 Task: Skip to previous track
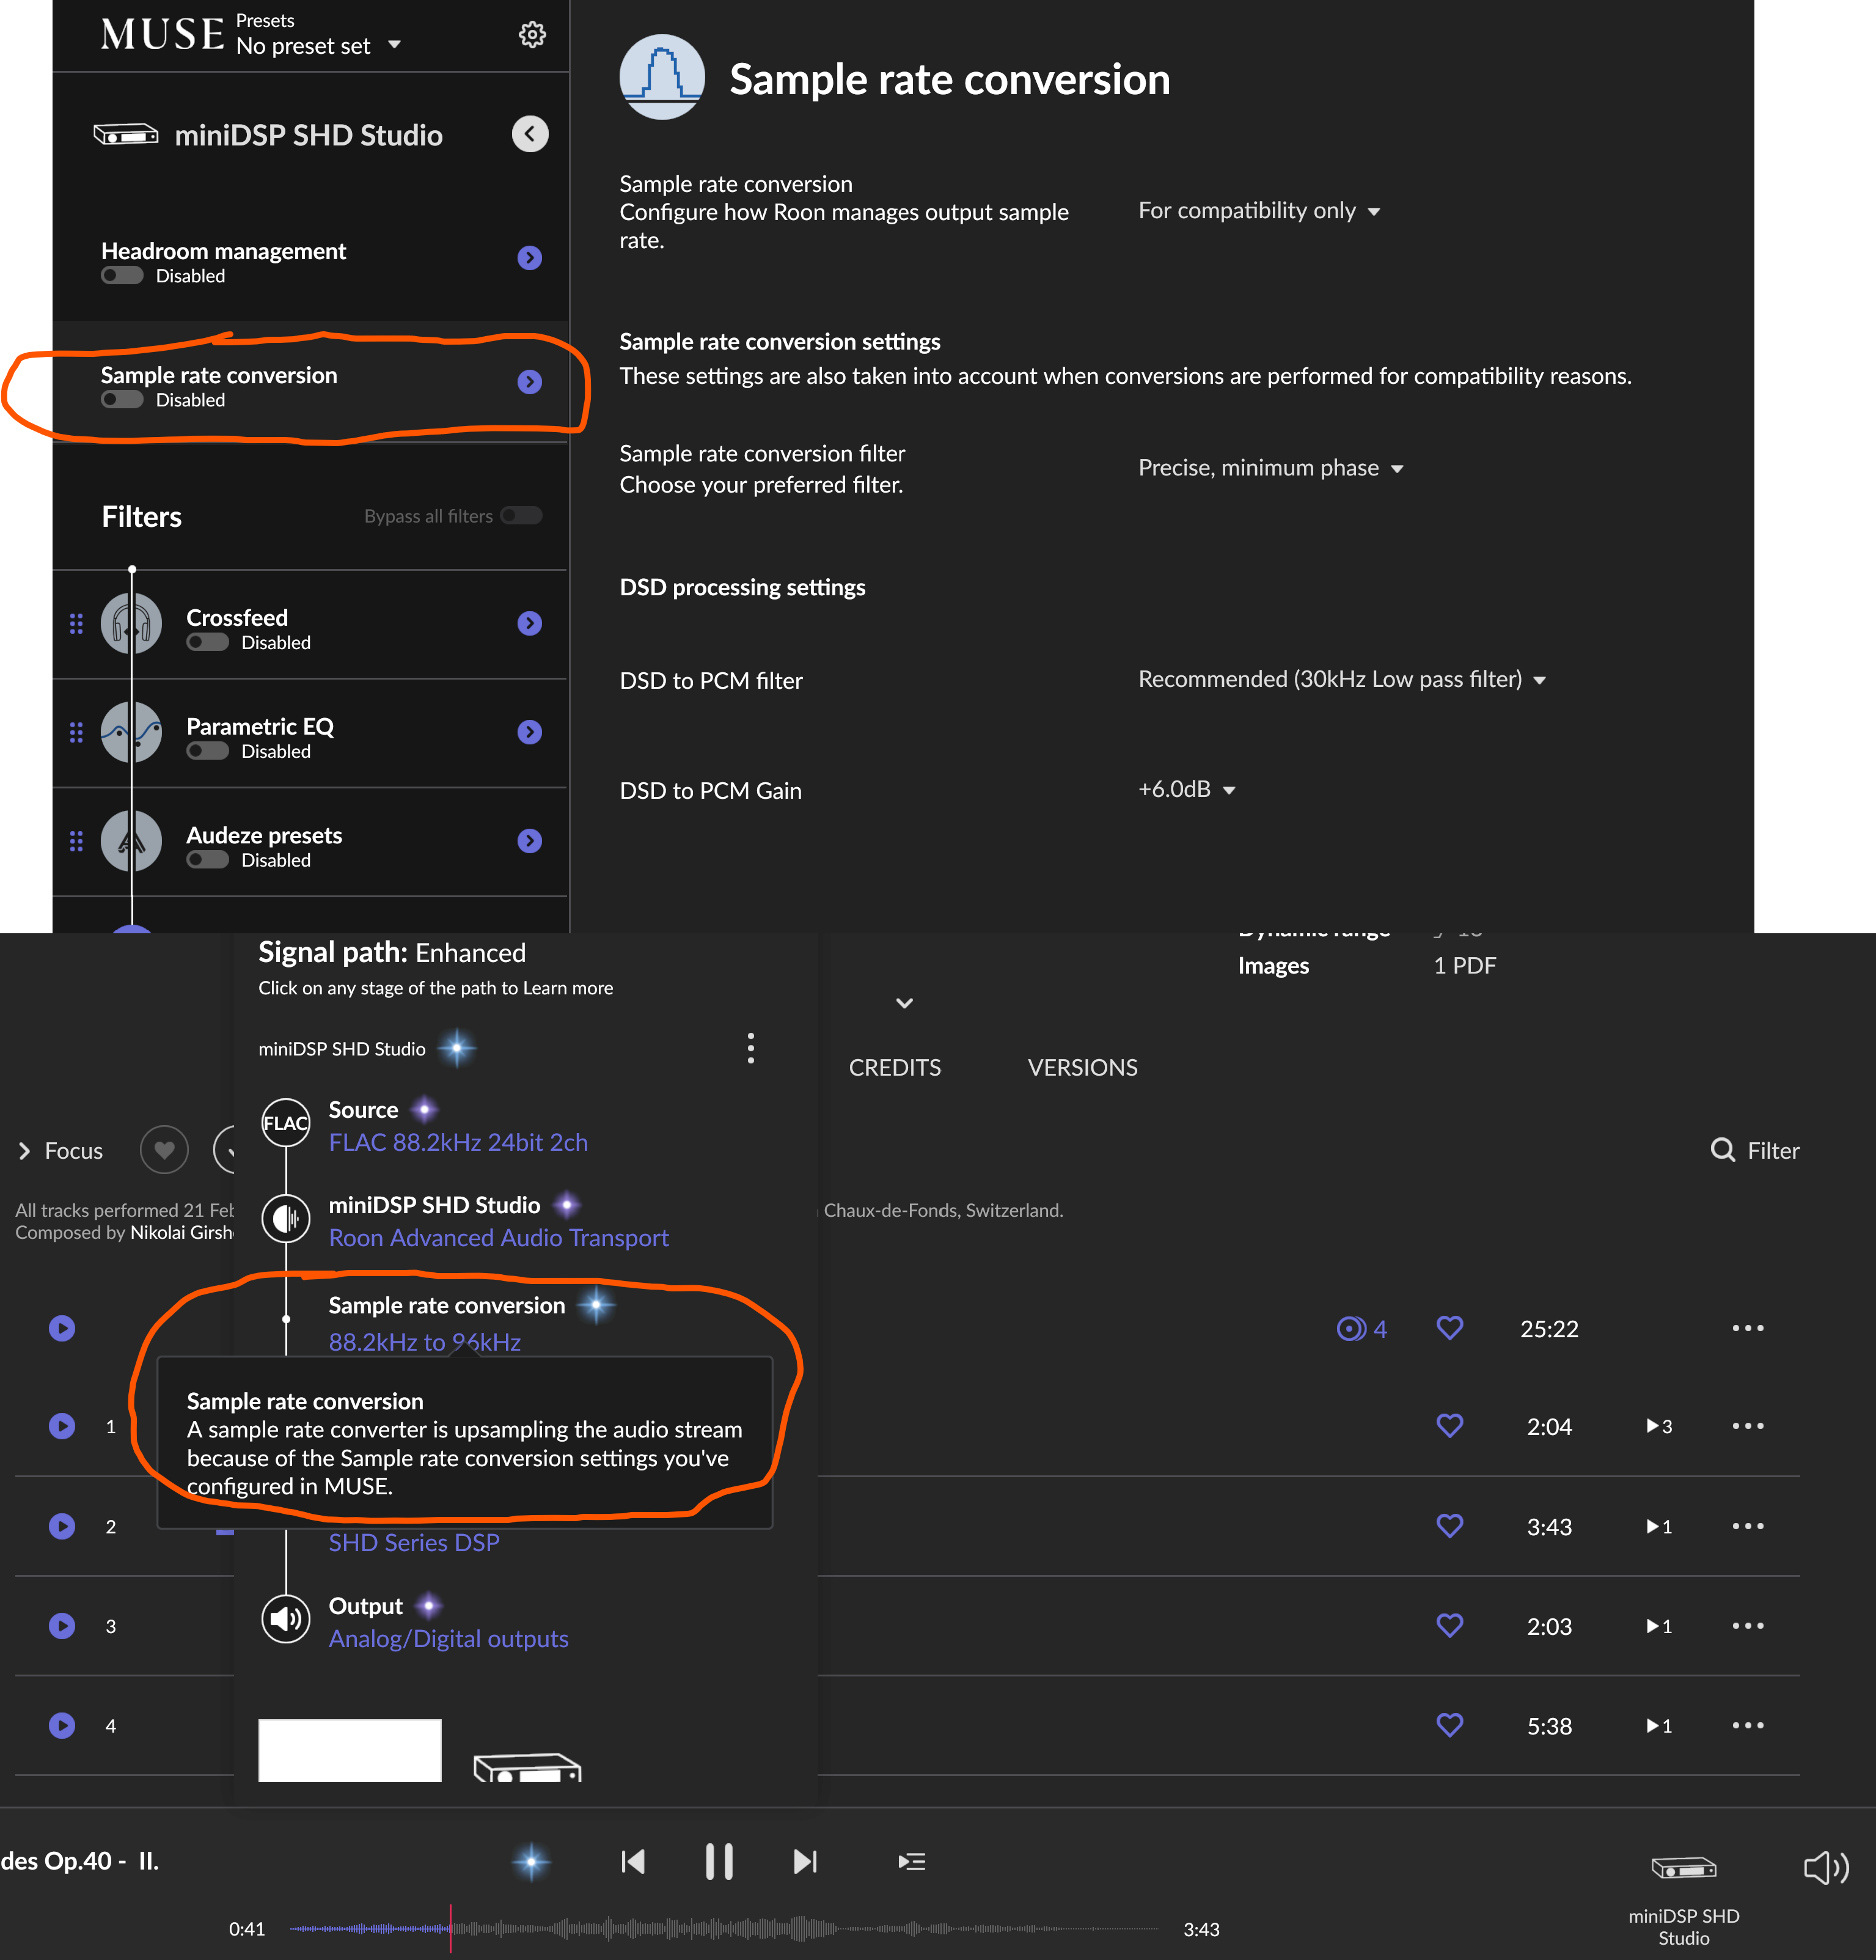click(633, 1862)
